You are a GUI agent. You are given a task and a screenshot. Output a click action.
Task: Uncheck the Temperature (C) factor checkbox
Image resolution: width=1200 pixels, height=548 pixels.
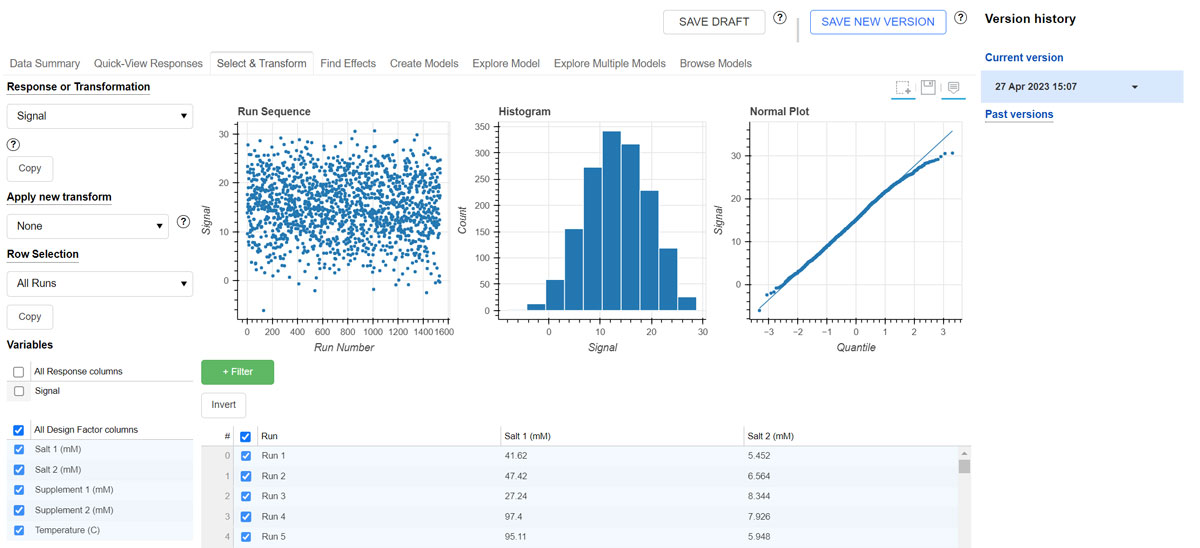click(x=19, y=530)
